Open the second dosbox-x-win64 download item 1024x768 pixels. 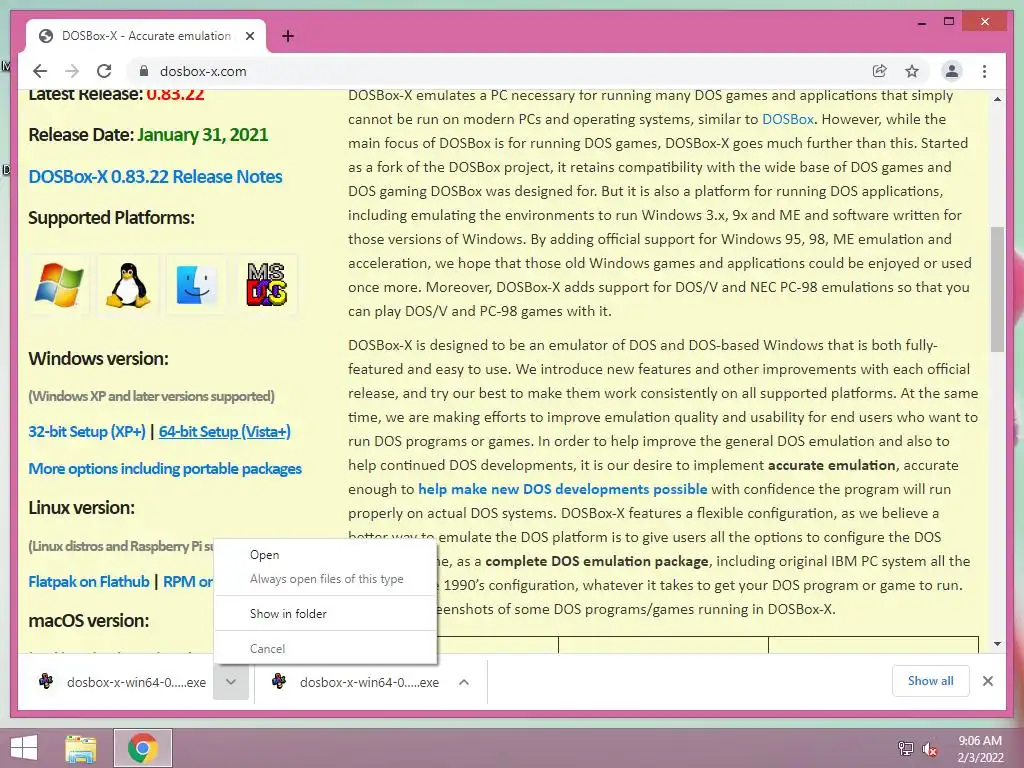pos(356,682)
